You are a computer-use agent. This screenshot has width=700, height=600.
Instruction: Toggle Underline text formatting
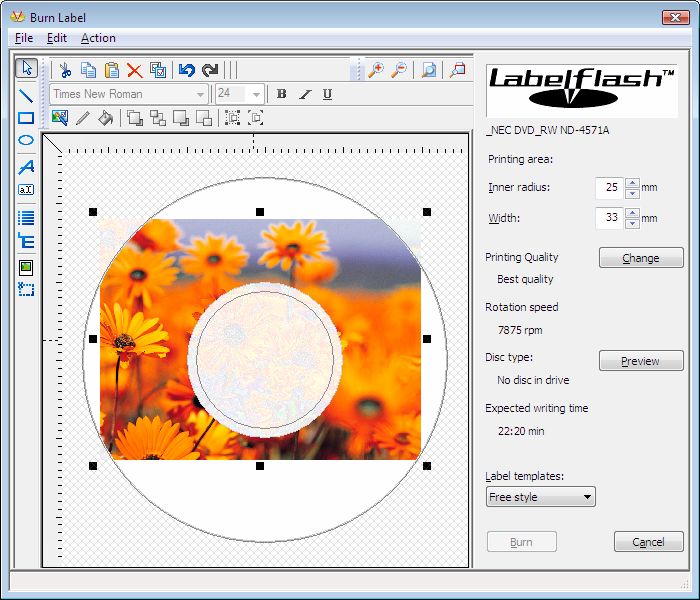(x=327, y=94)
